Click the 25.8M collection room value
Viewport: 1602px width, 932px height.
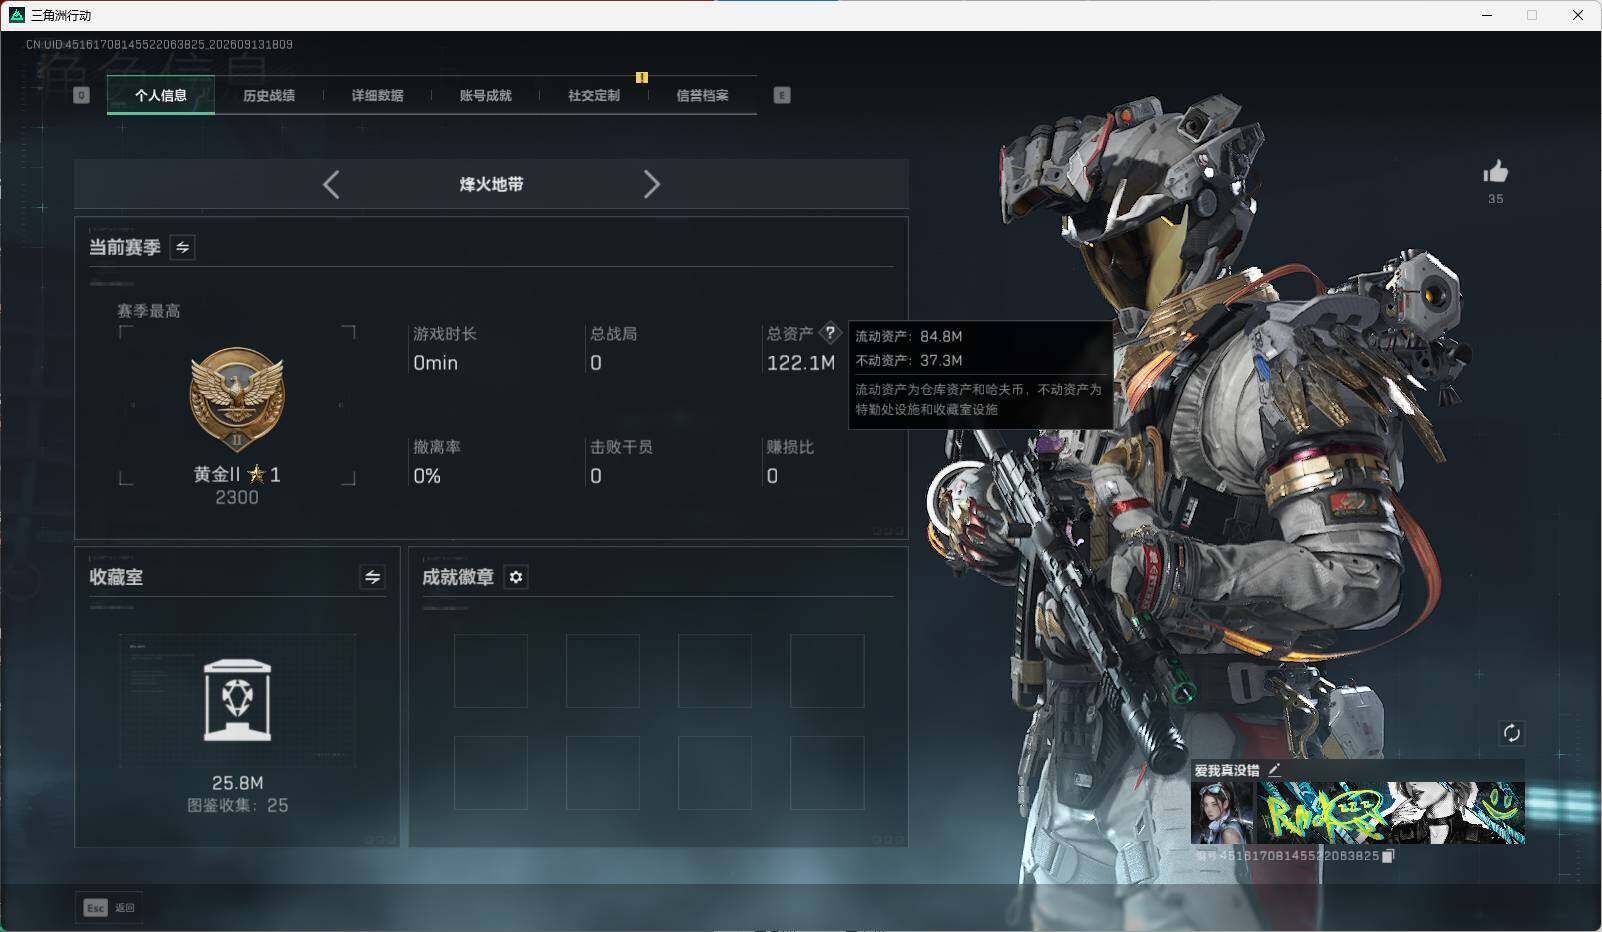[237, 783]
